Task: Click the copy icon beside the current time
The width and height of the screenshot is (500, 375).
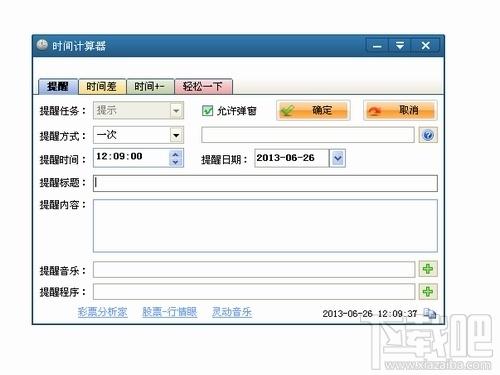Action: point(430,313)
